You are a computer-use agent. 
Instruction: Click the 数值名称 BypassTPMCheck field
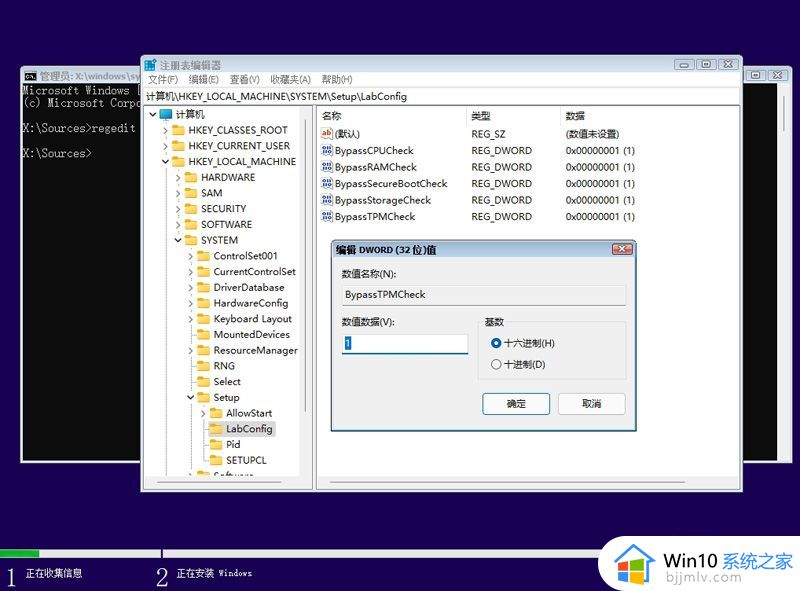coord(484,294)
